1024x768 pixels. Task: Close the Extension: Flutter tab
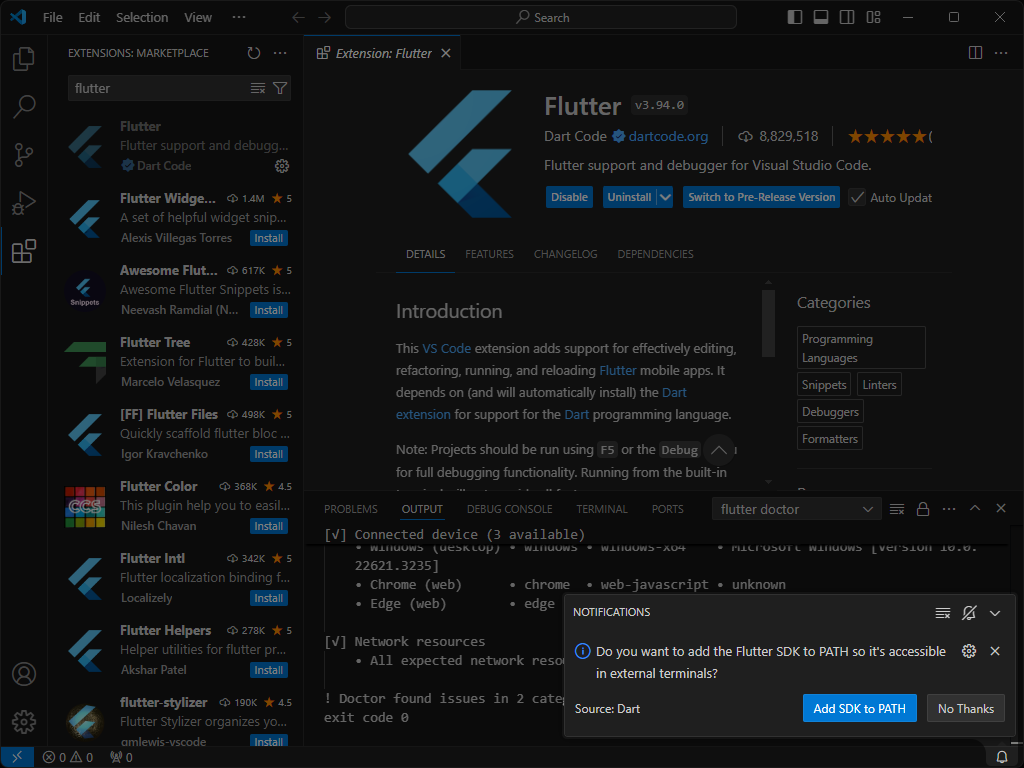(446, 53)
